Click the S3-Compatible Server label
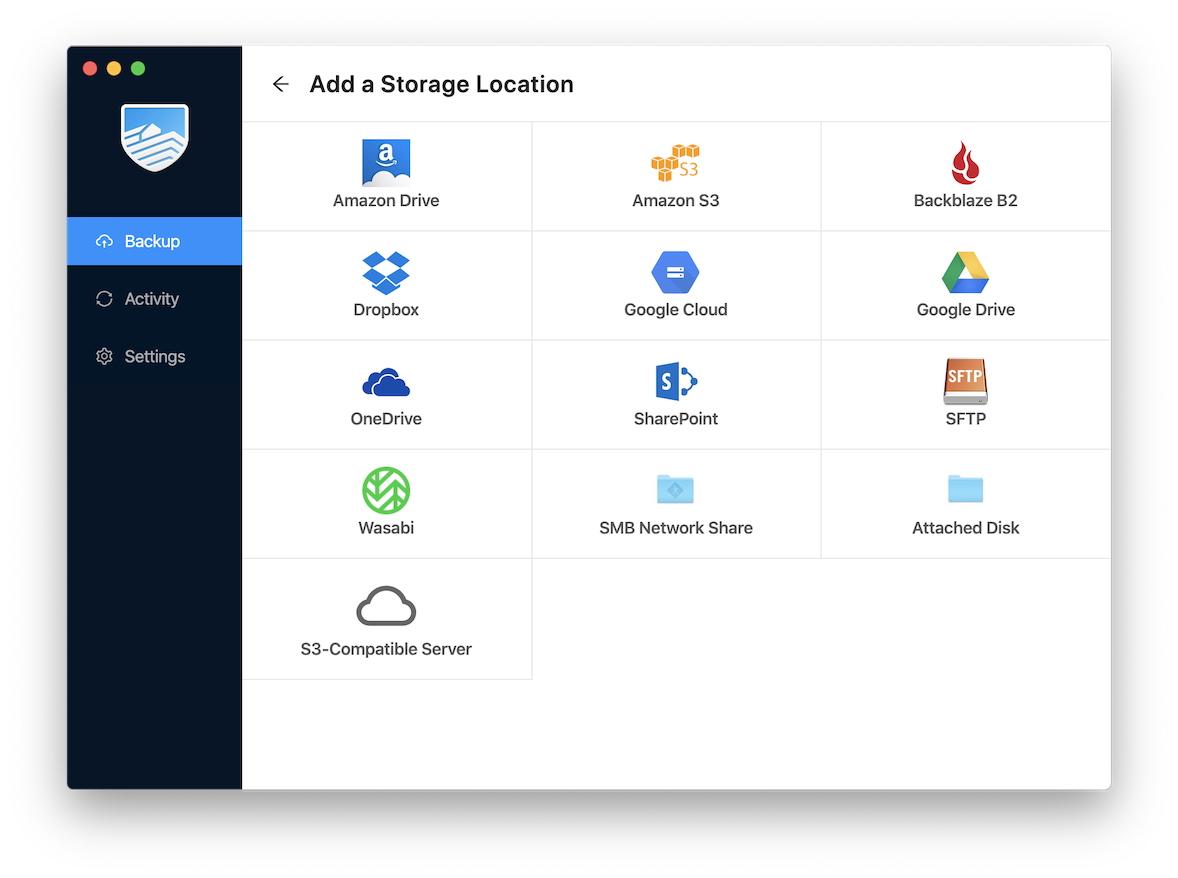The height and width of the screenshot is (878, 1178). click(386, 649)
